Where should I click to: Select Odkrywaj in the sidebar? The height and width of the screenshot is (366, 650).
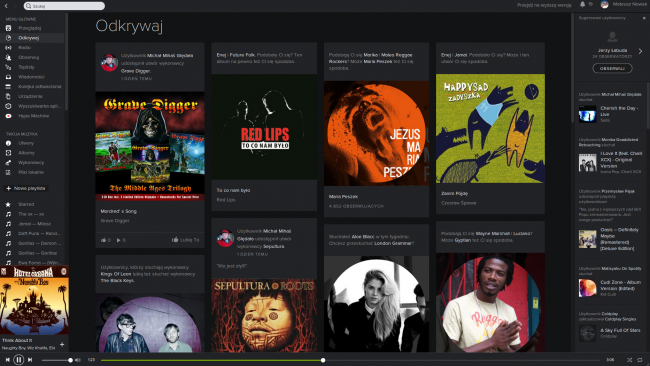[x=29, y=38]
